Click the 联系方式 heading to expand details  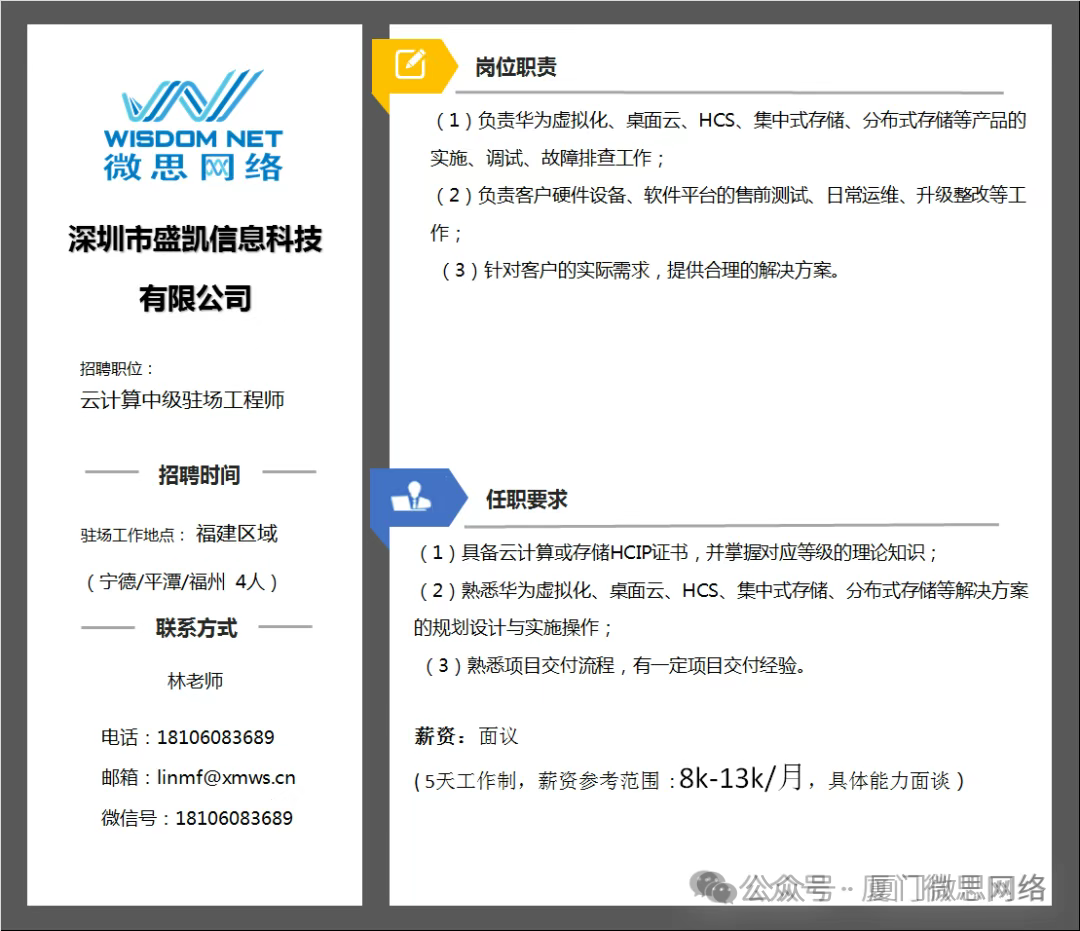196,629
